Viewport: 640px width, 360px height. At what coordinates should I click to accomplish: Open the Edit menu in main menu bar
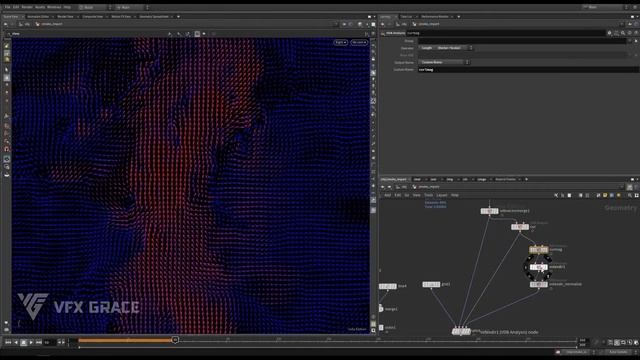[x=16, y=7]
